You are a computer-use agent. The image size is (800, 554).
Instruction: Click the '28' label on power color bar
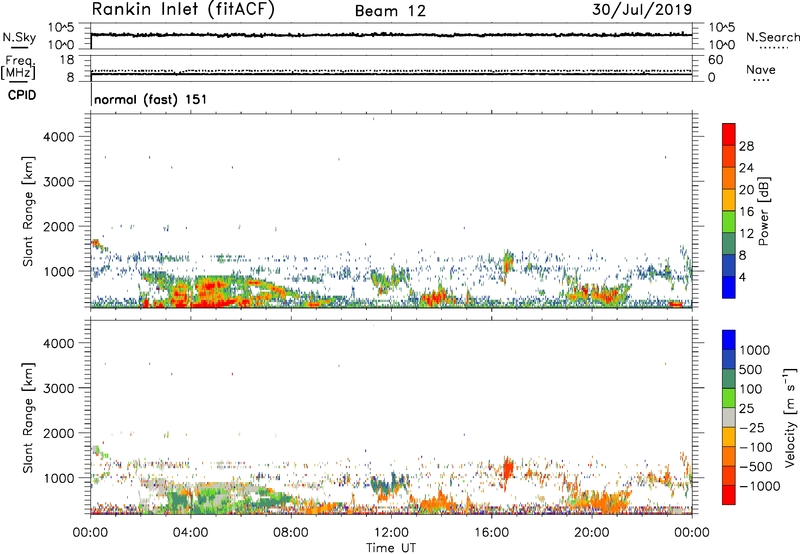pos(746,146)
